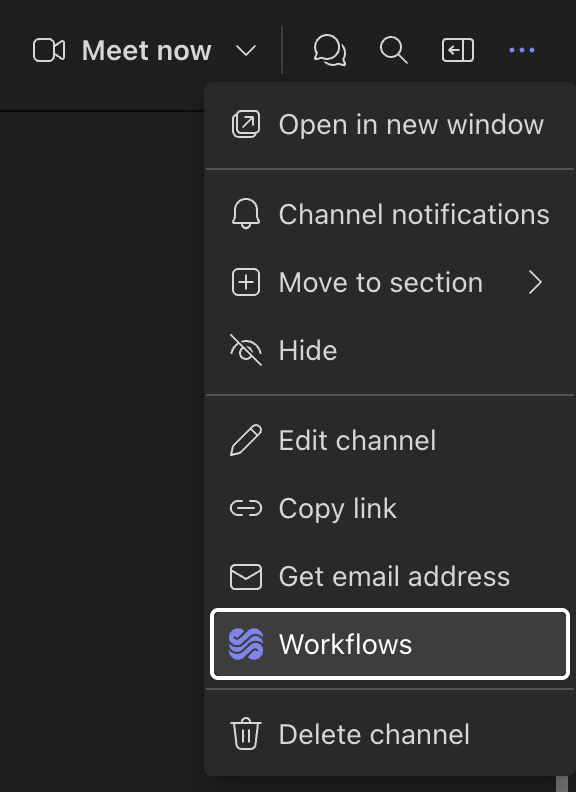Hide this channel
Viewport: 576px width, 792px height.
390,350
